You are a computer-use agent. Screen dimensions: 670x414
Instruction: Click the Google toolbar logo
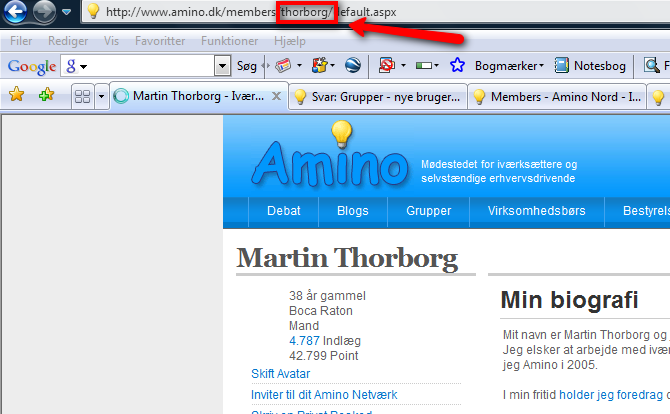(x=32, y=66)
